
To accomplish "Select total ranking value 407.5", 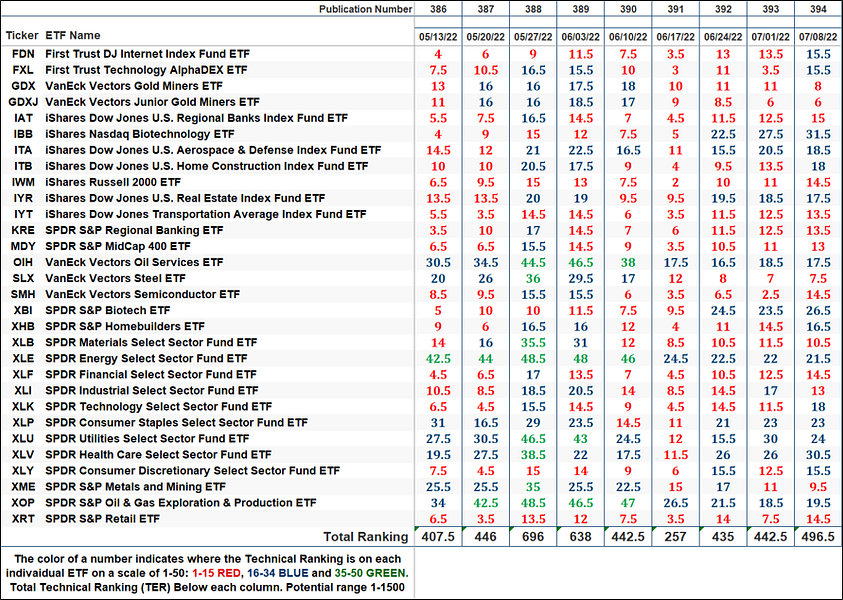I will pyautogui.click(x=438, y=537).
